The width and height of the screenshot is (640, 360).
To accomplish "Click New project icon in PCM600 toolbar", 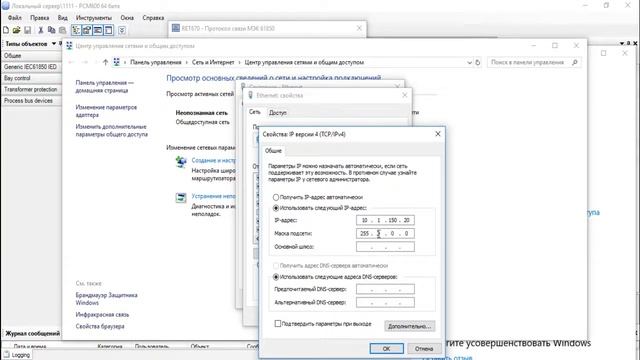I will point(6,30).
